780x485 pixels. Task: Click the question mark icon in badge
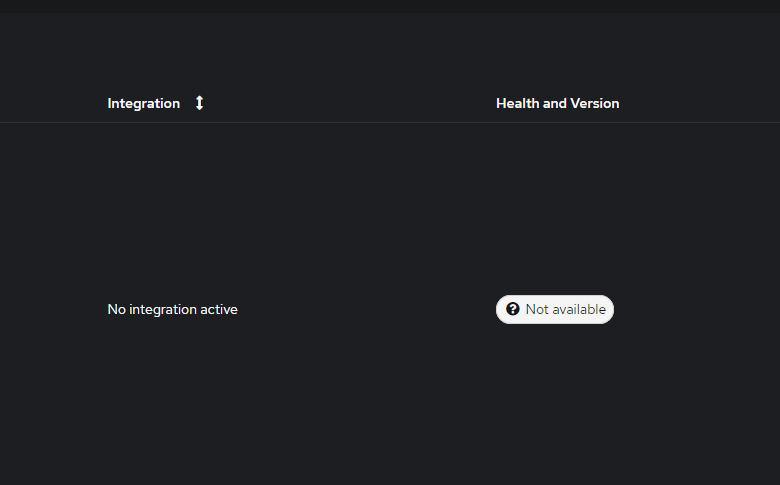[x=512, y=309]
